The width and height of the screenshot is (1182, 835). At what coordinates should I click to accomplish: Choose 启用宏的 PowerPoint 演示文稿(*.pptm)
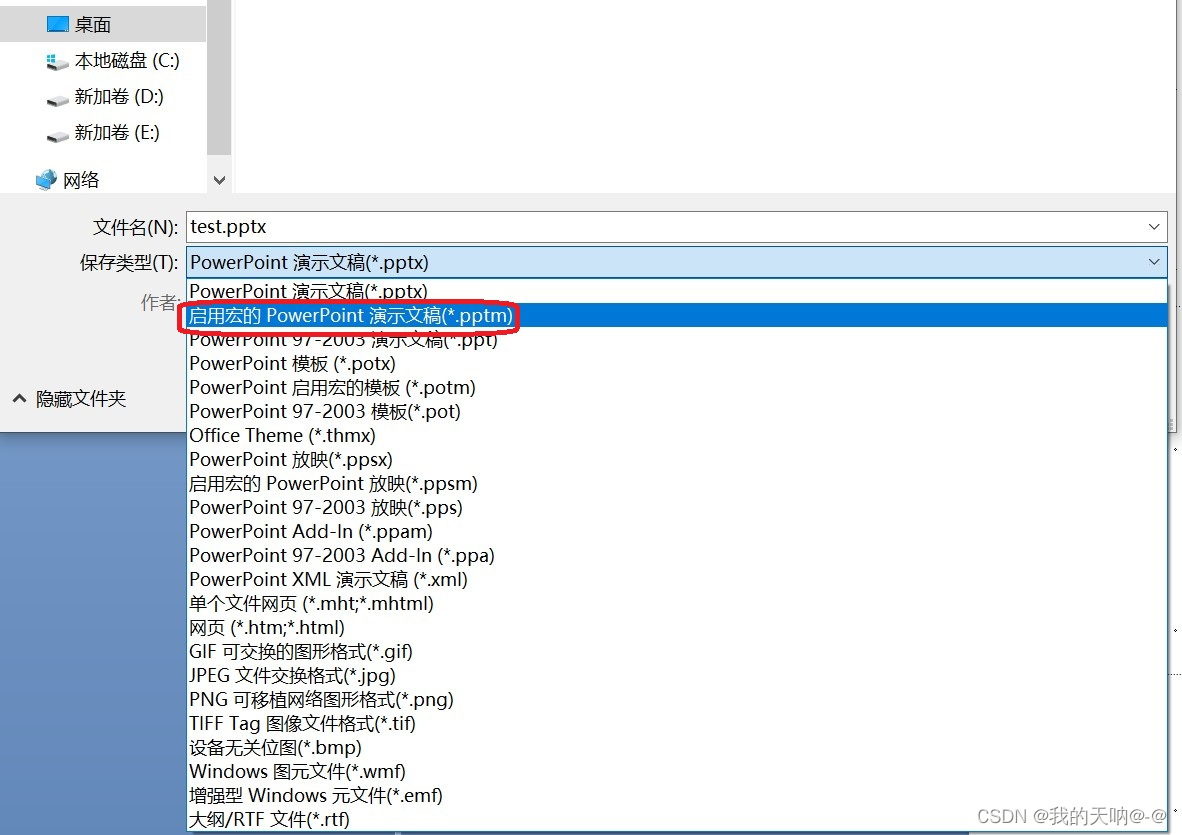pyautogui.click(x=677, y=315)
